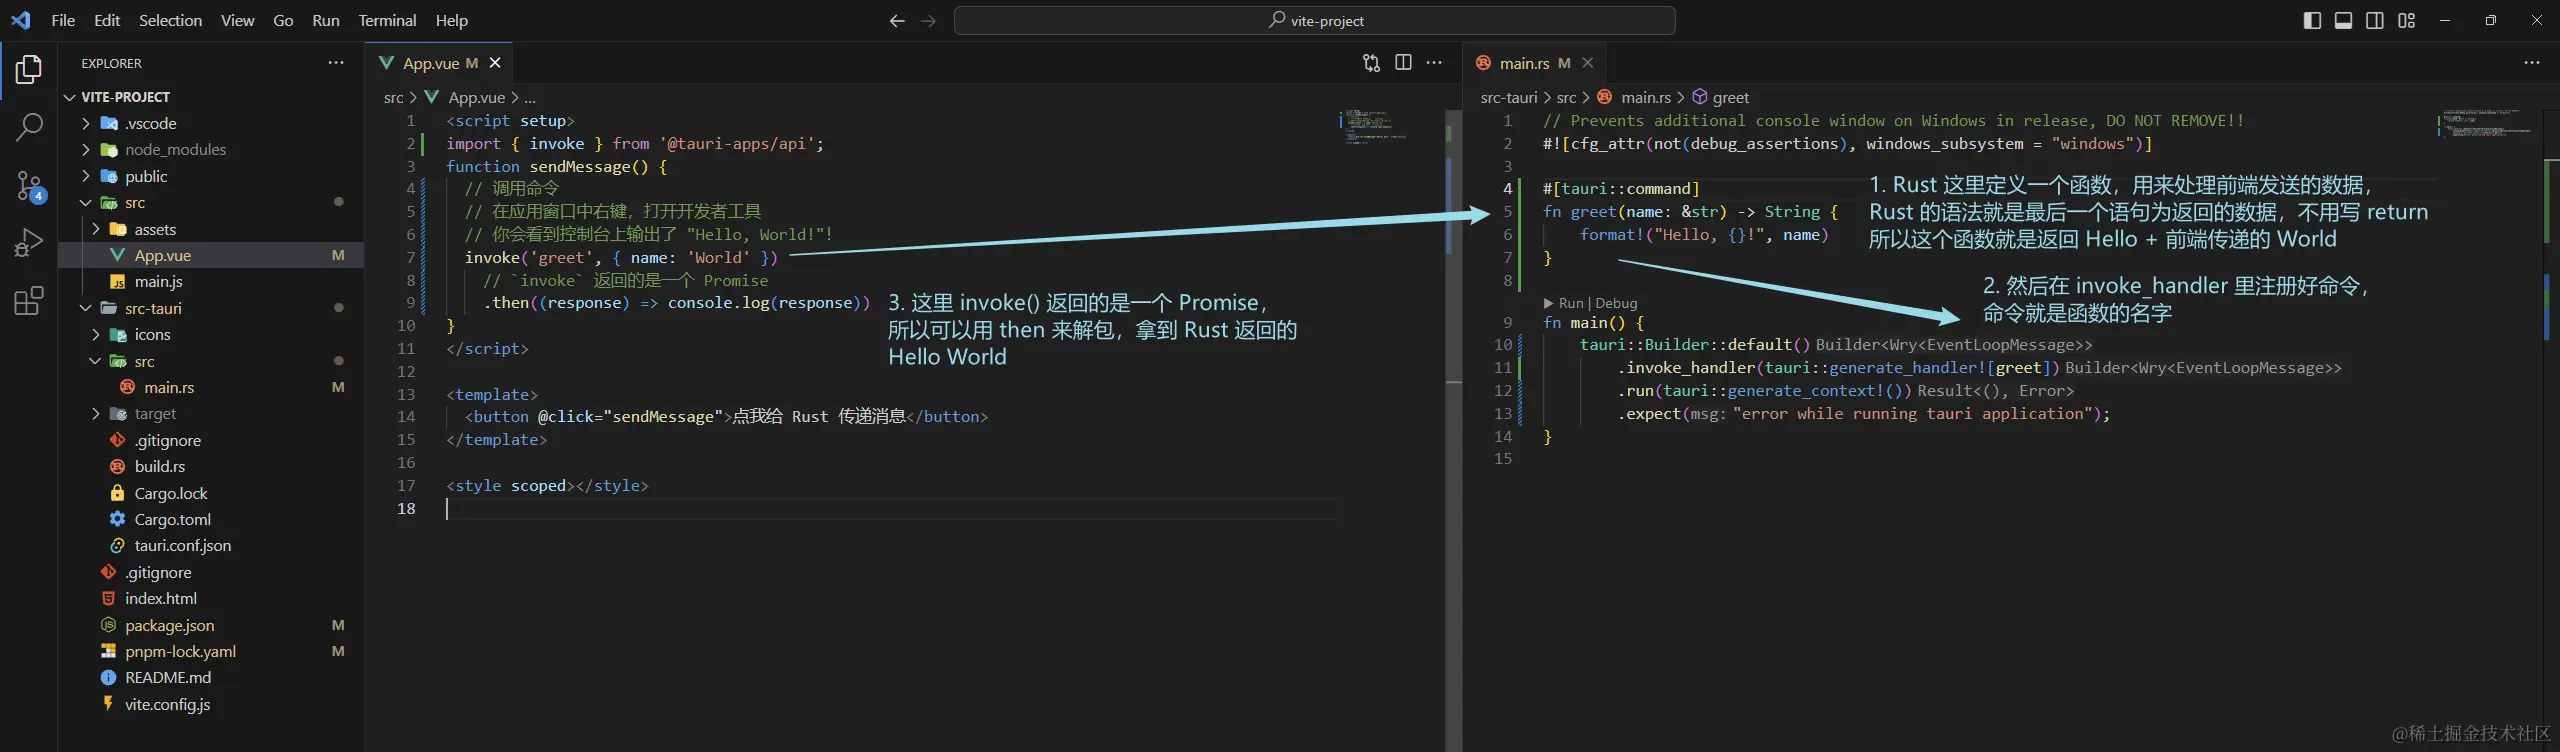Viewport: 2560px width, 752px height.
Task: Close the App.vue tab
Action: pos(495,63)
